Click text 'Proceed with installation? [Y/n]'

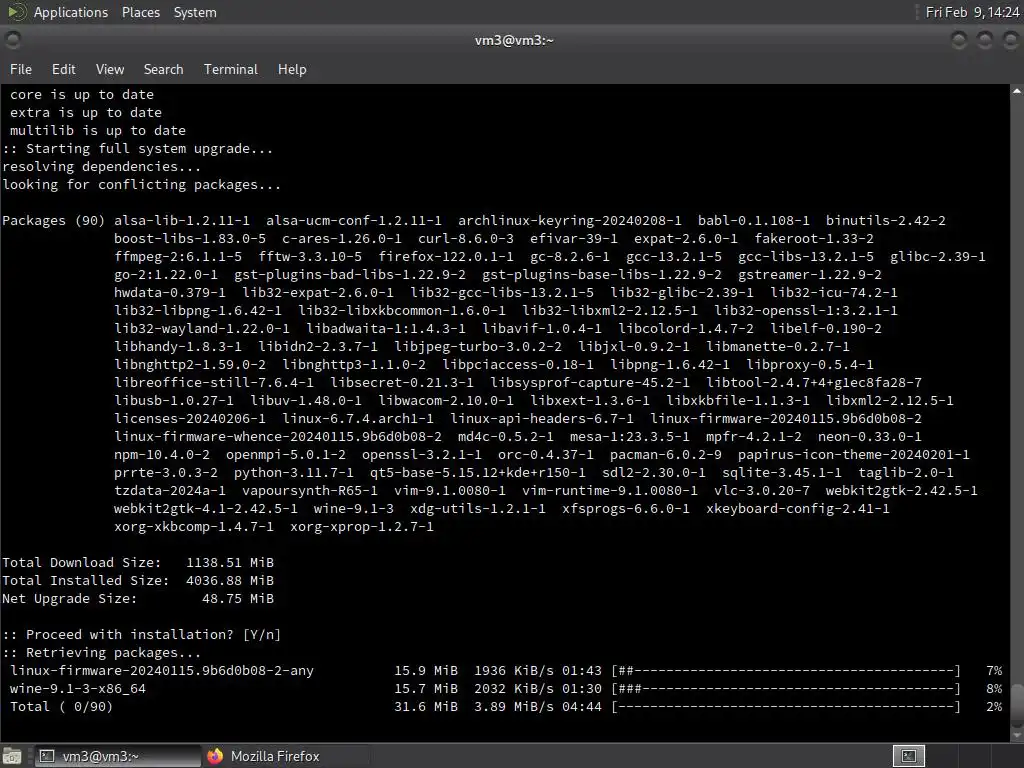153,635
